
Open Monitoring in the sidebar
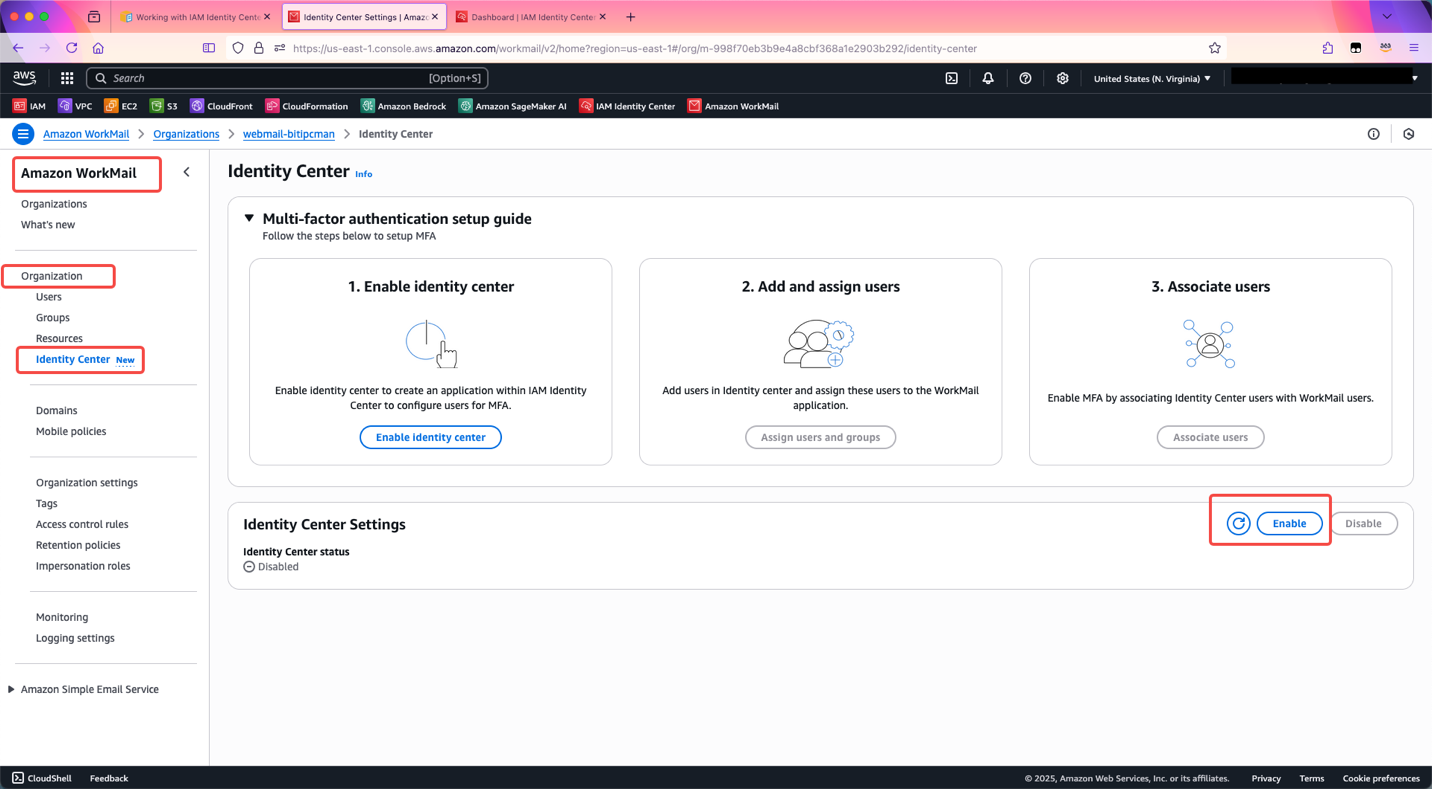(62, 618)
